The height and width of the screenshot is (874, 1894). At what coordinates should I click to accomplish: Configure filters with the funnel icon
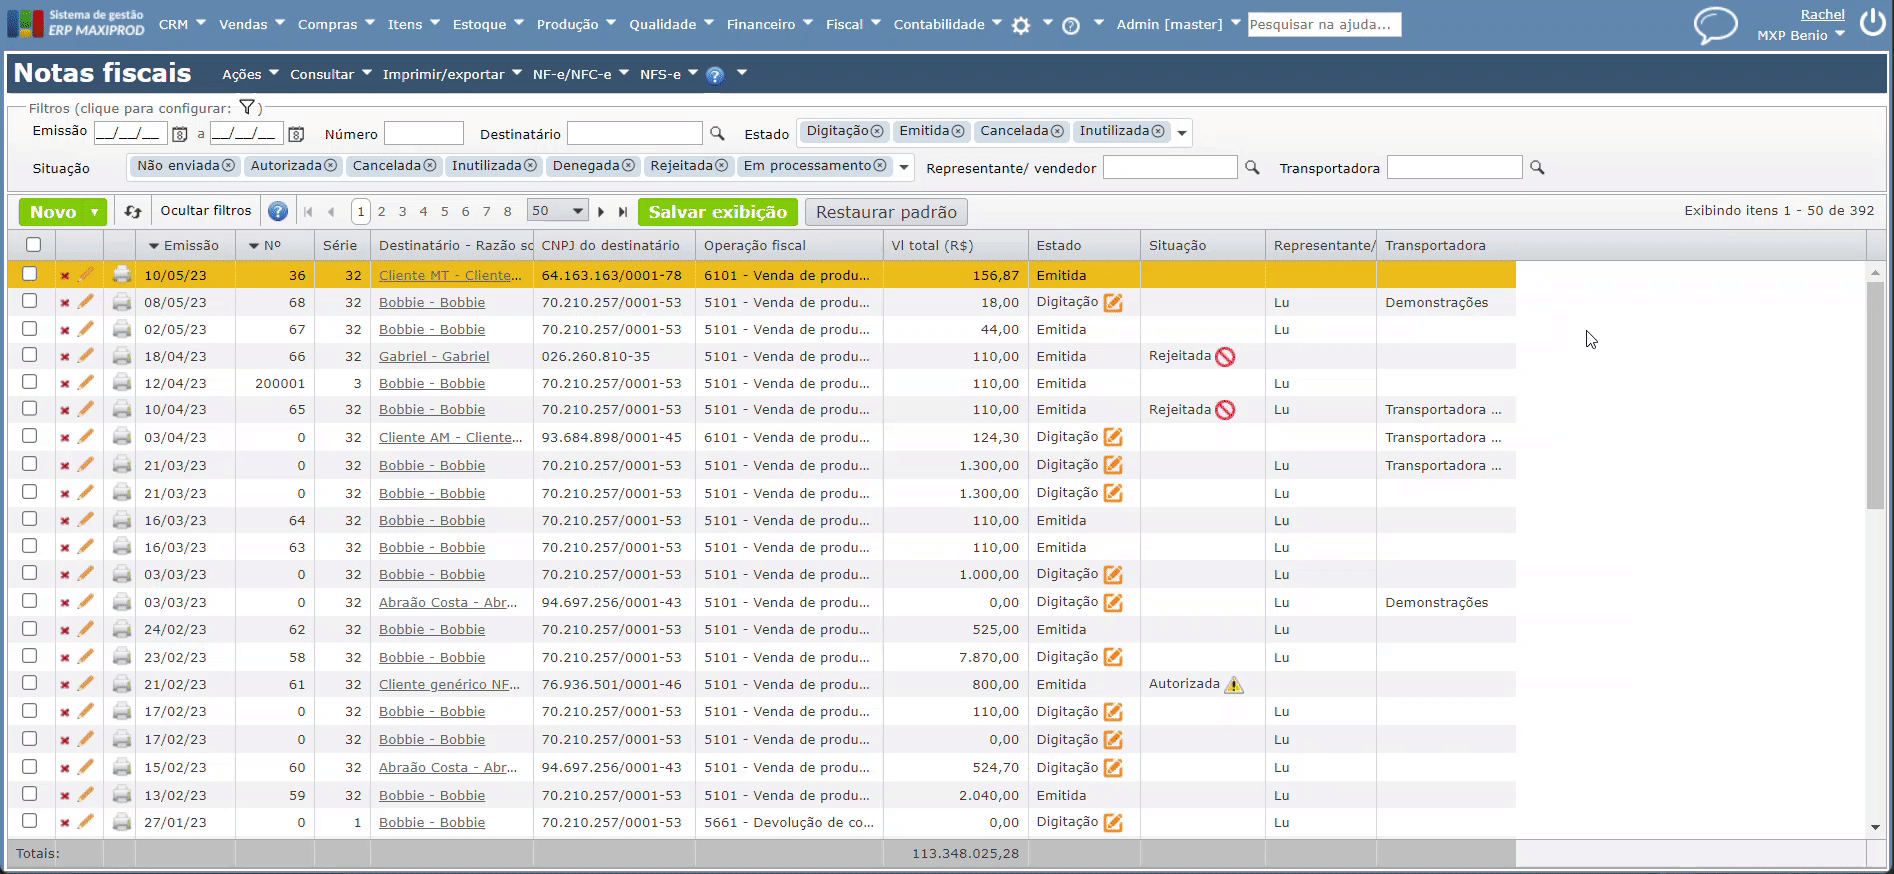[x=247, y=107]
